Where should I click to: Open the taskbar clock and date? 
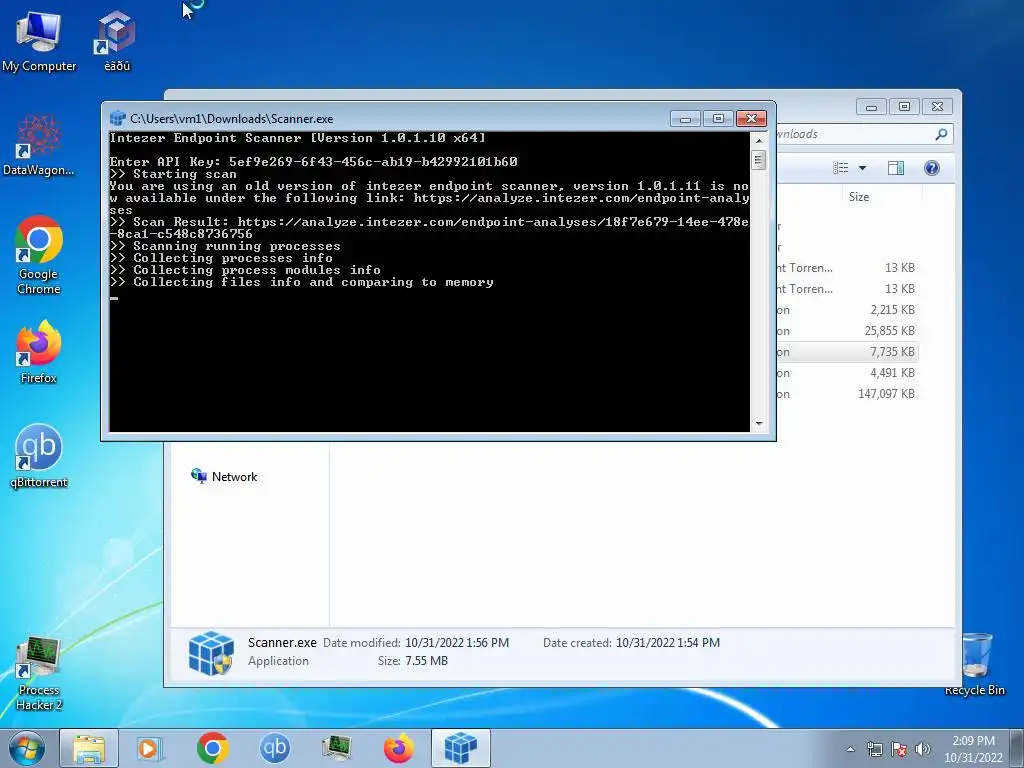click(973, 749)
